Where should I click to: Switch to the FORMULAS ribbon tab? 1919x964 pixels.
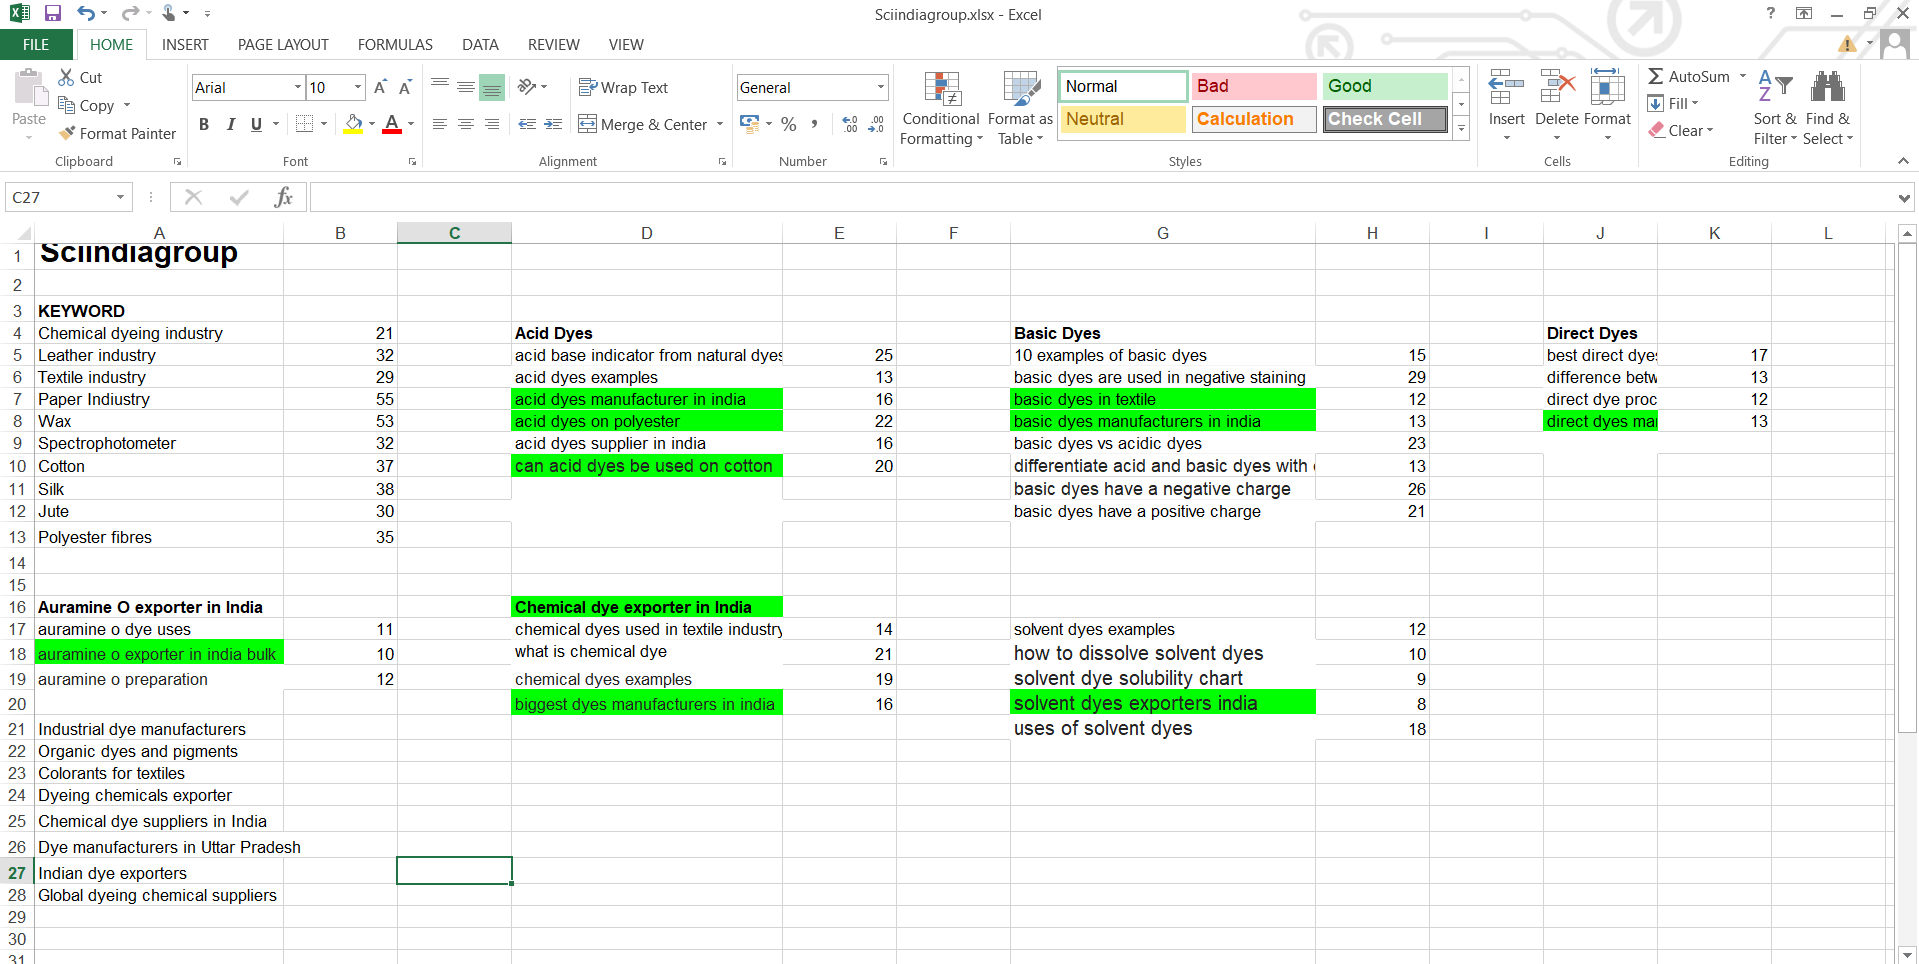[395, 45]
